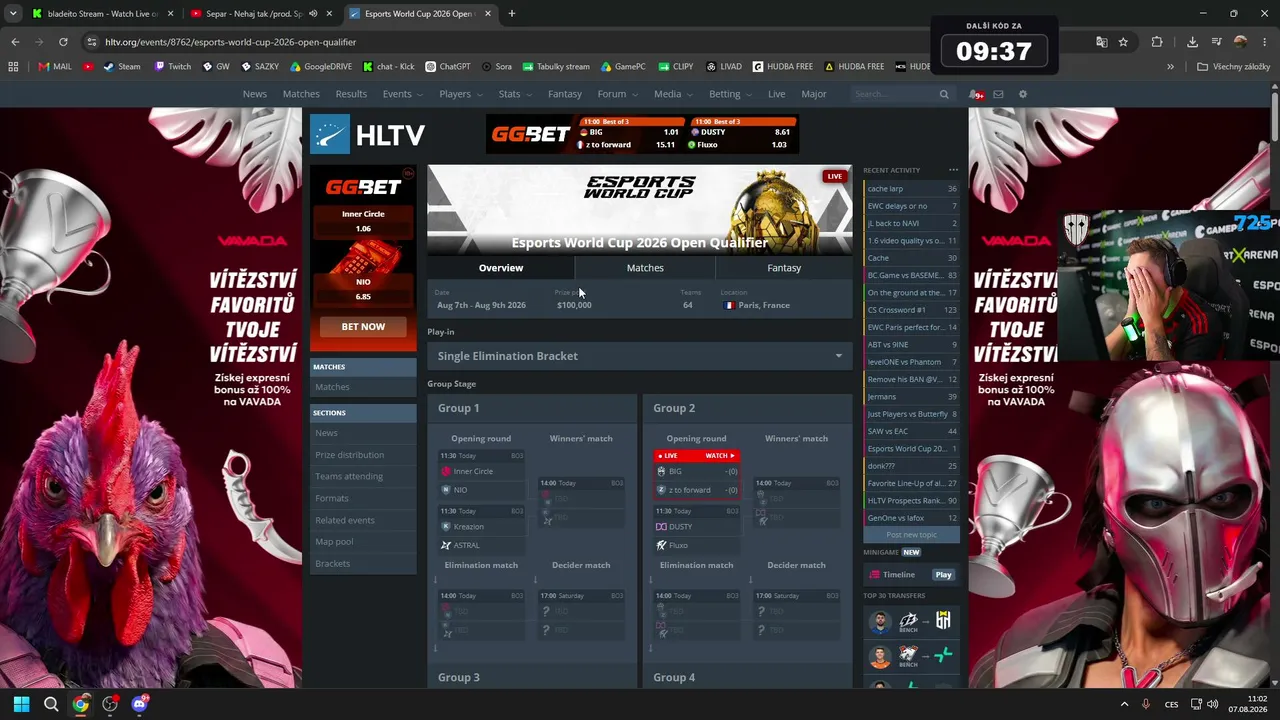Open the Paris, France location link
This screenshot has width=1280, height=720.
pos(757,305)
